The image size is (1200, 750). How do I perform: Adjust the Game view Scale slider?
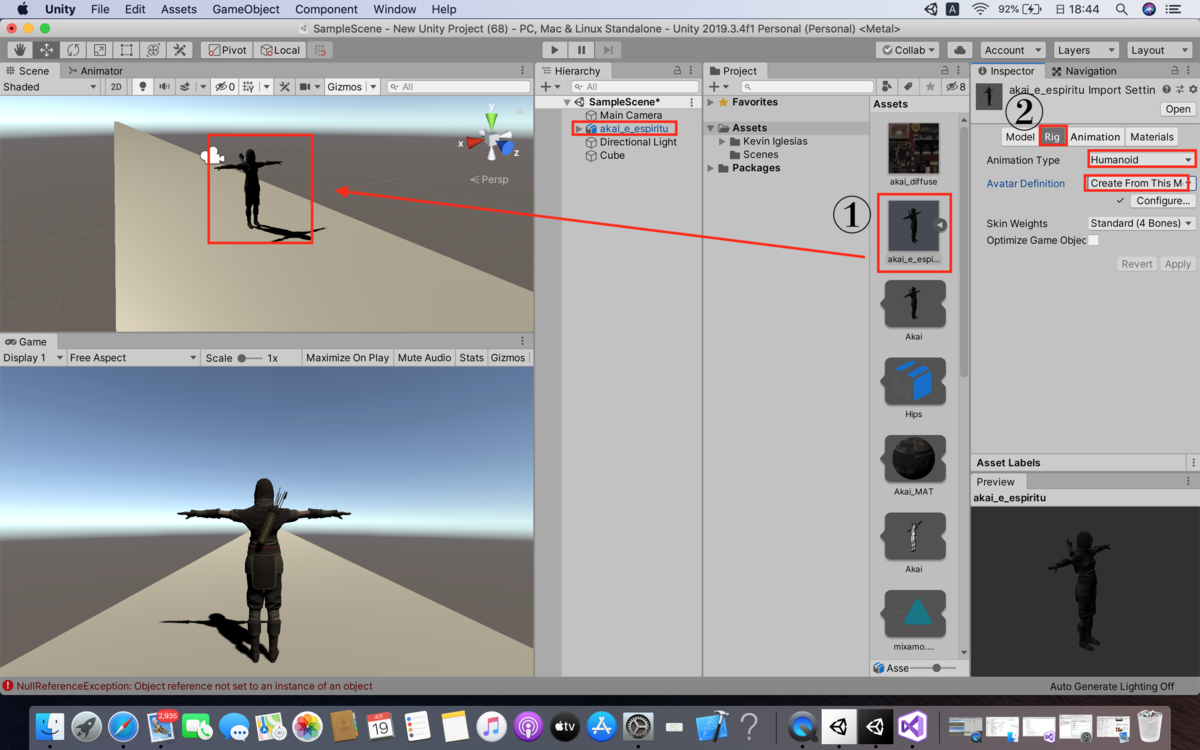coord(248,358)
